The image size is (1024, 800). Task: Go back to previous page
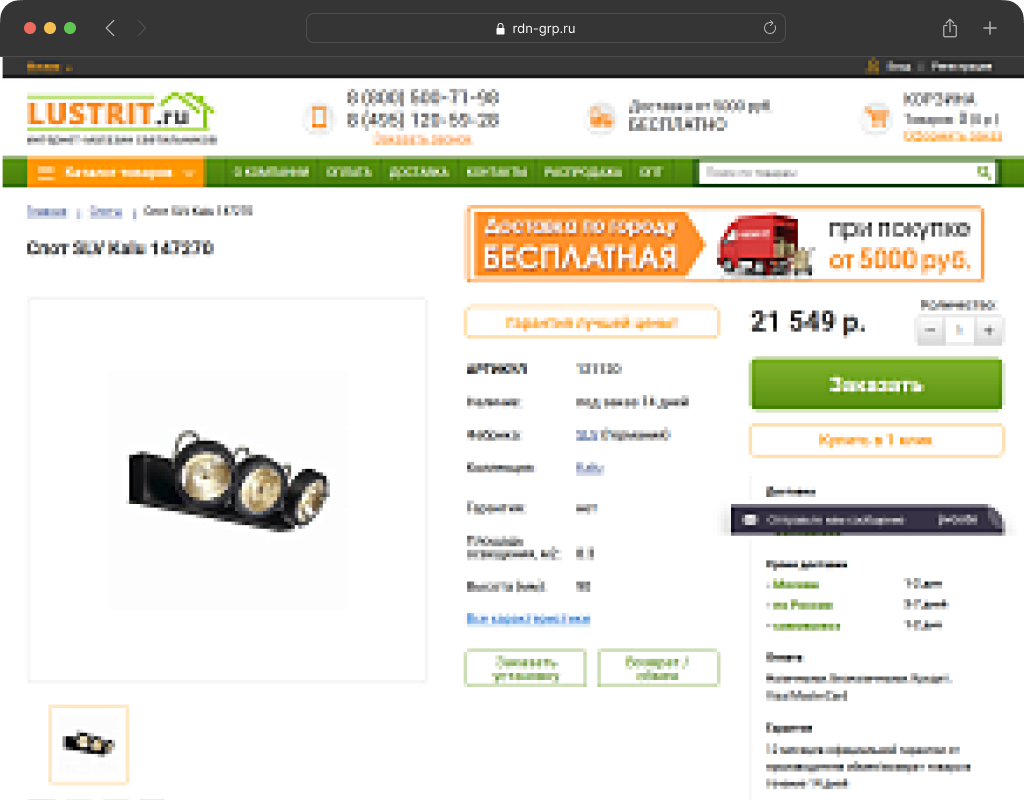pyautogui.click(x=110, y=28)
